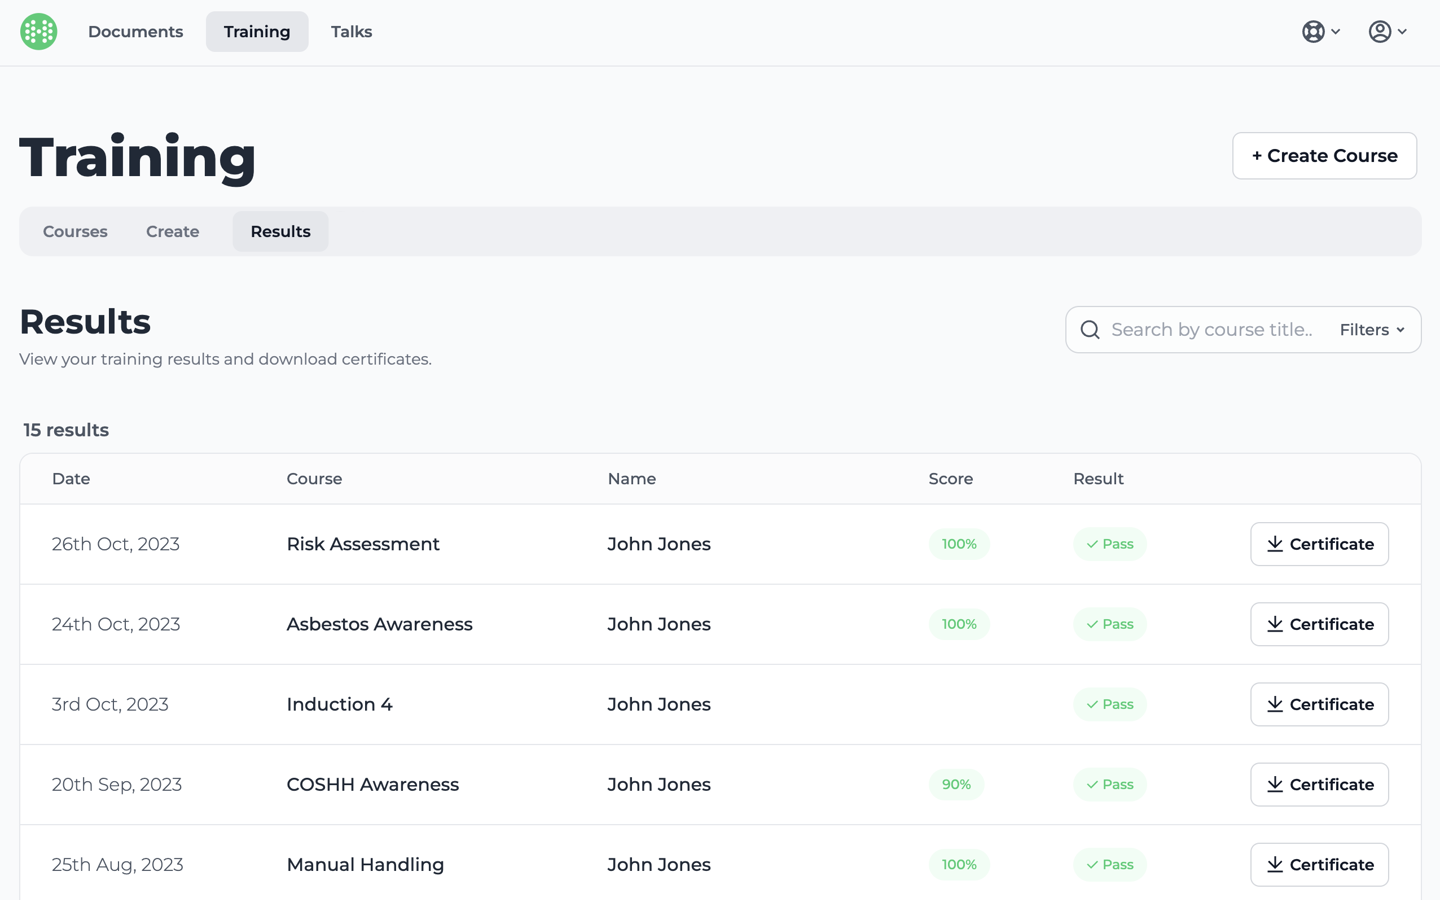The image size is (1440, 900).
Task: Switch to the Courses tab
Action: pos(75,232)
